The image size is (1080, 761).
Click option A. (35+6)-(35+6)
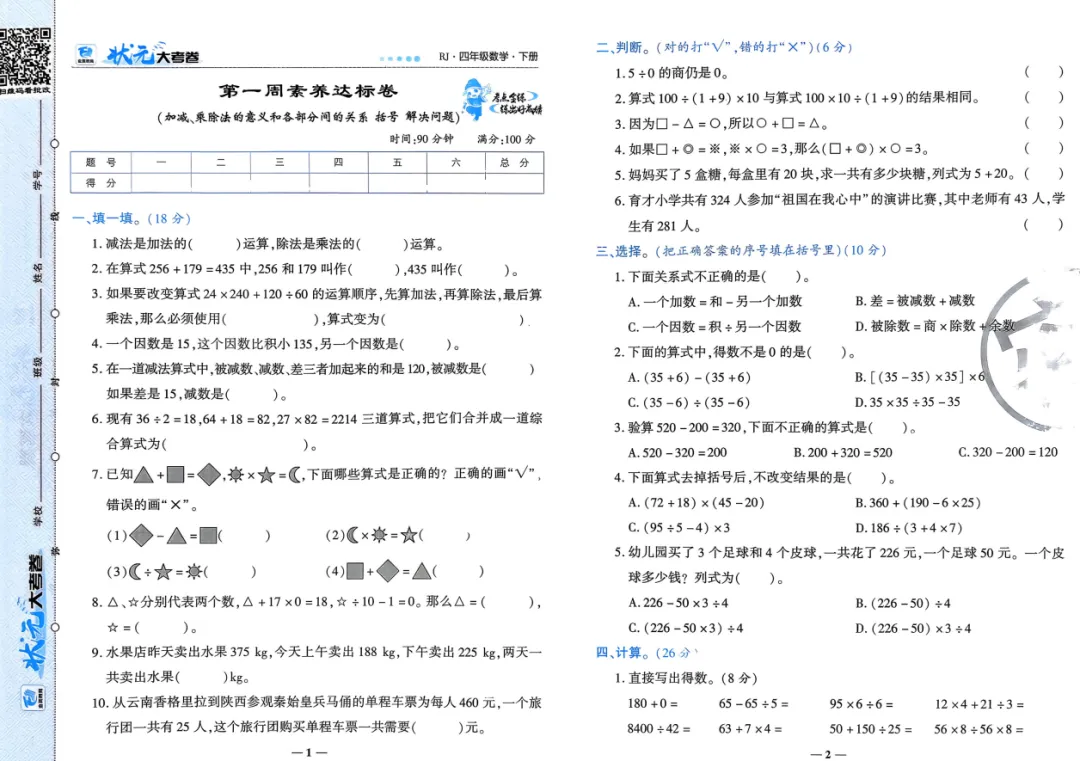(689, 377)
